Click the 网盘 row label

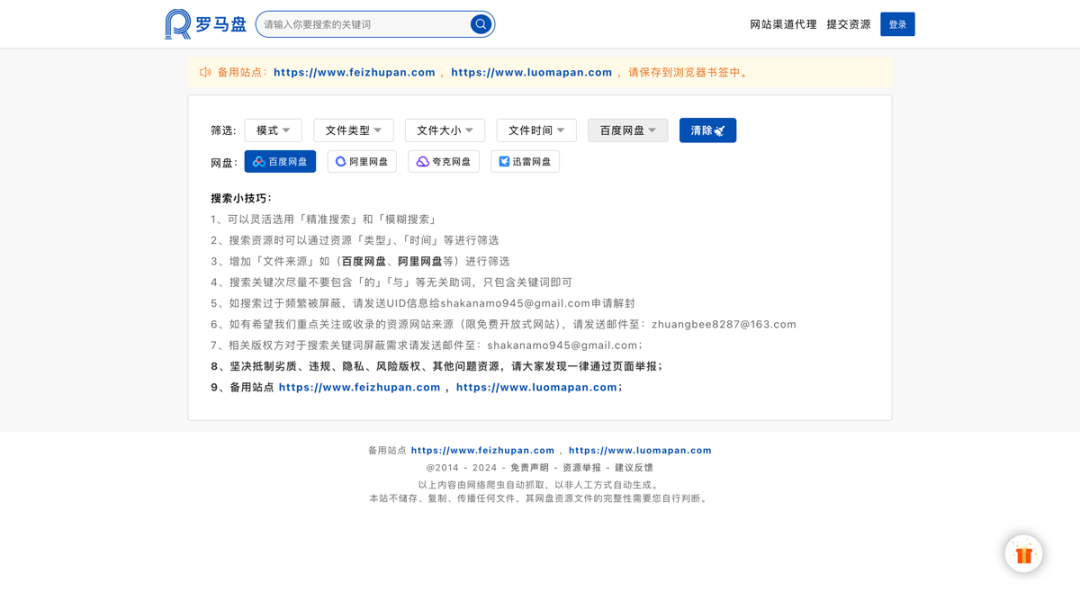(x=223, y=163)
